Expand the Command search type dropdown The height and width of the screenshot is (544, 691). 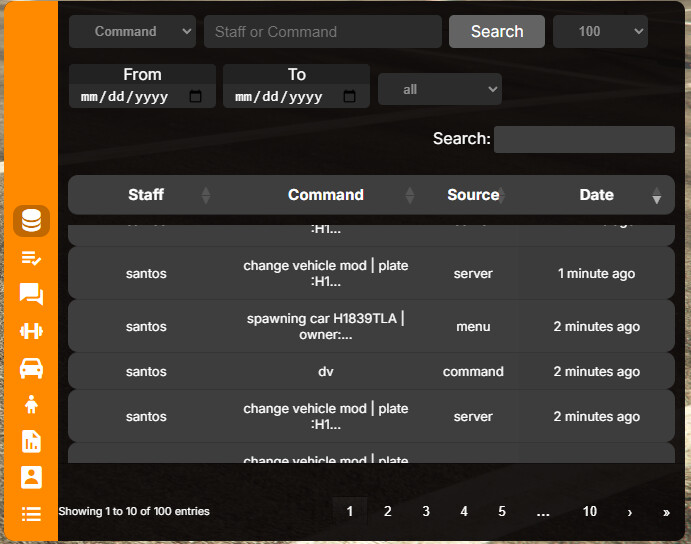[132, 31]
